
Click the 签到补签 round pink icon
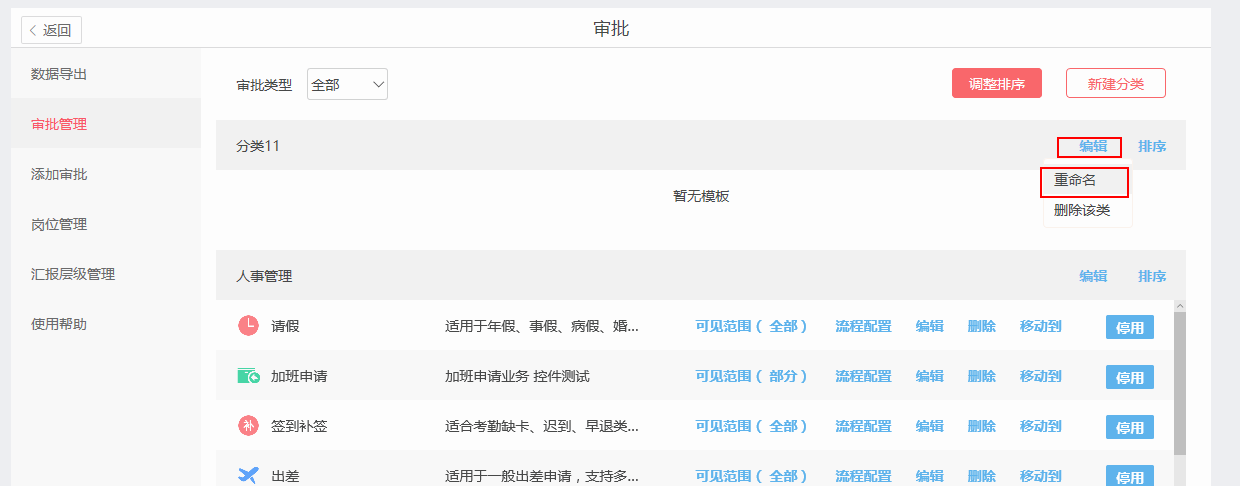[248, 426]
